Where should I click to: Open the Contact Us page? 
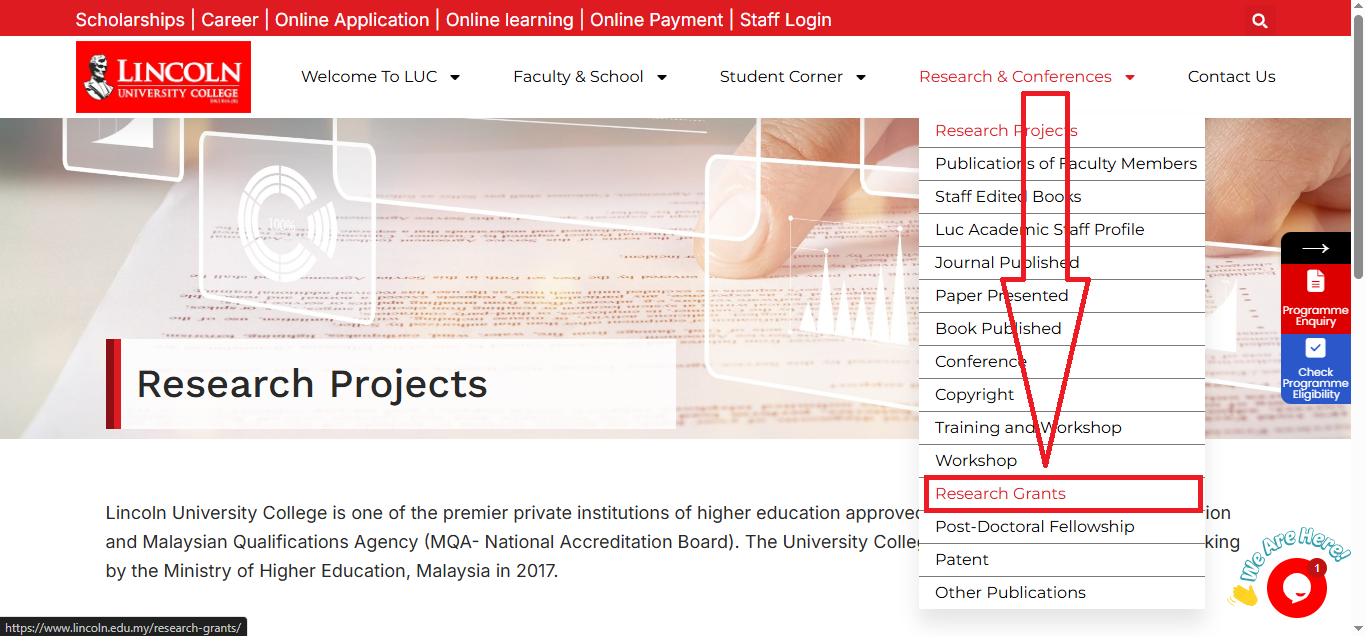click(x=1231, y=77)
